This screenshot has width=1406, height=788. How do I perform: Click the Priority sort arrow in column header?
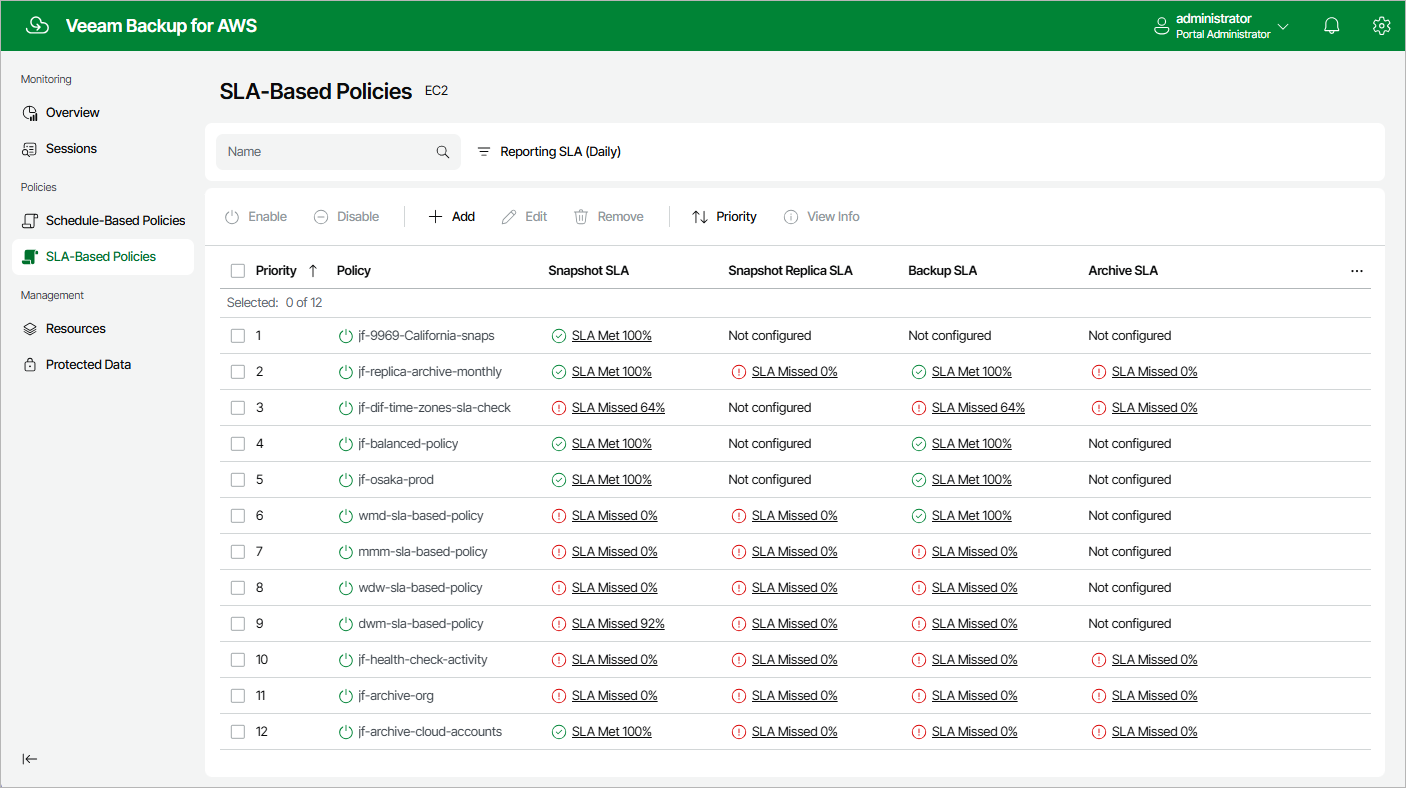(313, 271)
